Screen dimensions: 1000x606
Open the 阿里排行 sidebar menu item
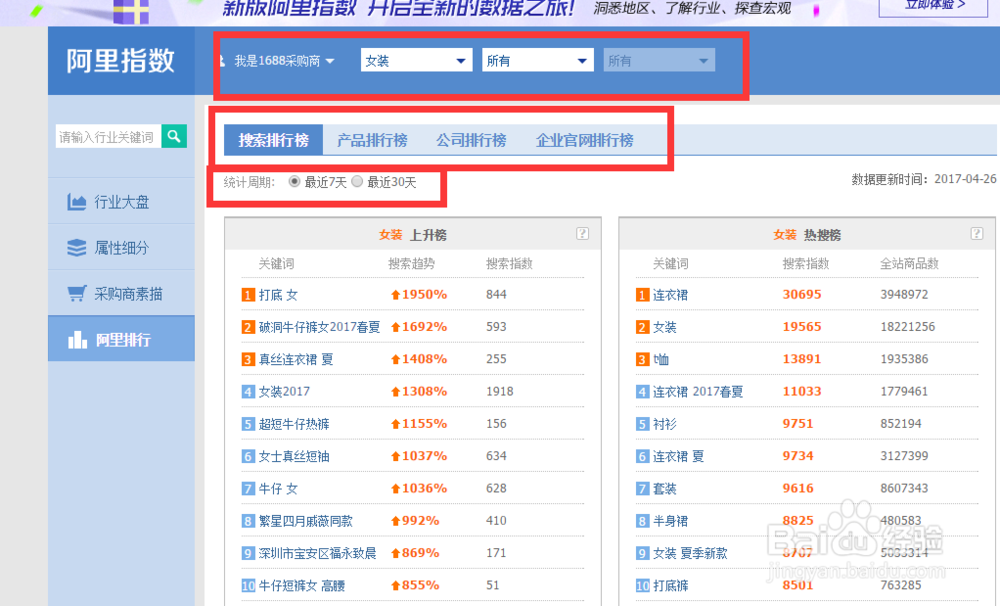point(121,339)
